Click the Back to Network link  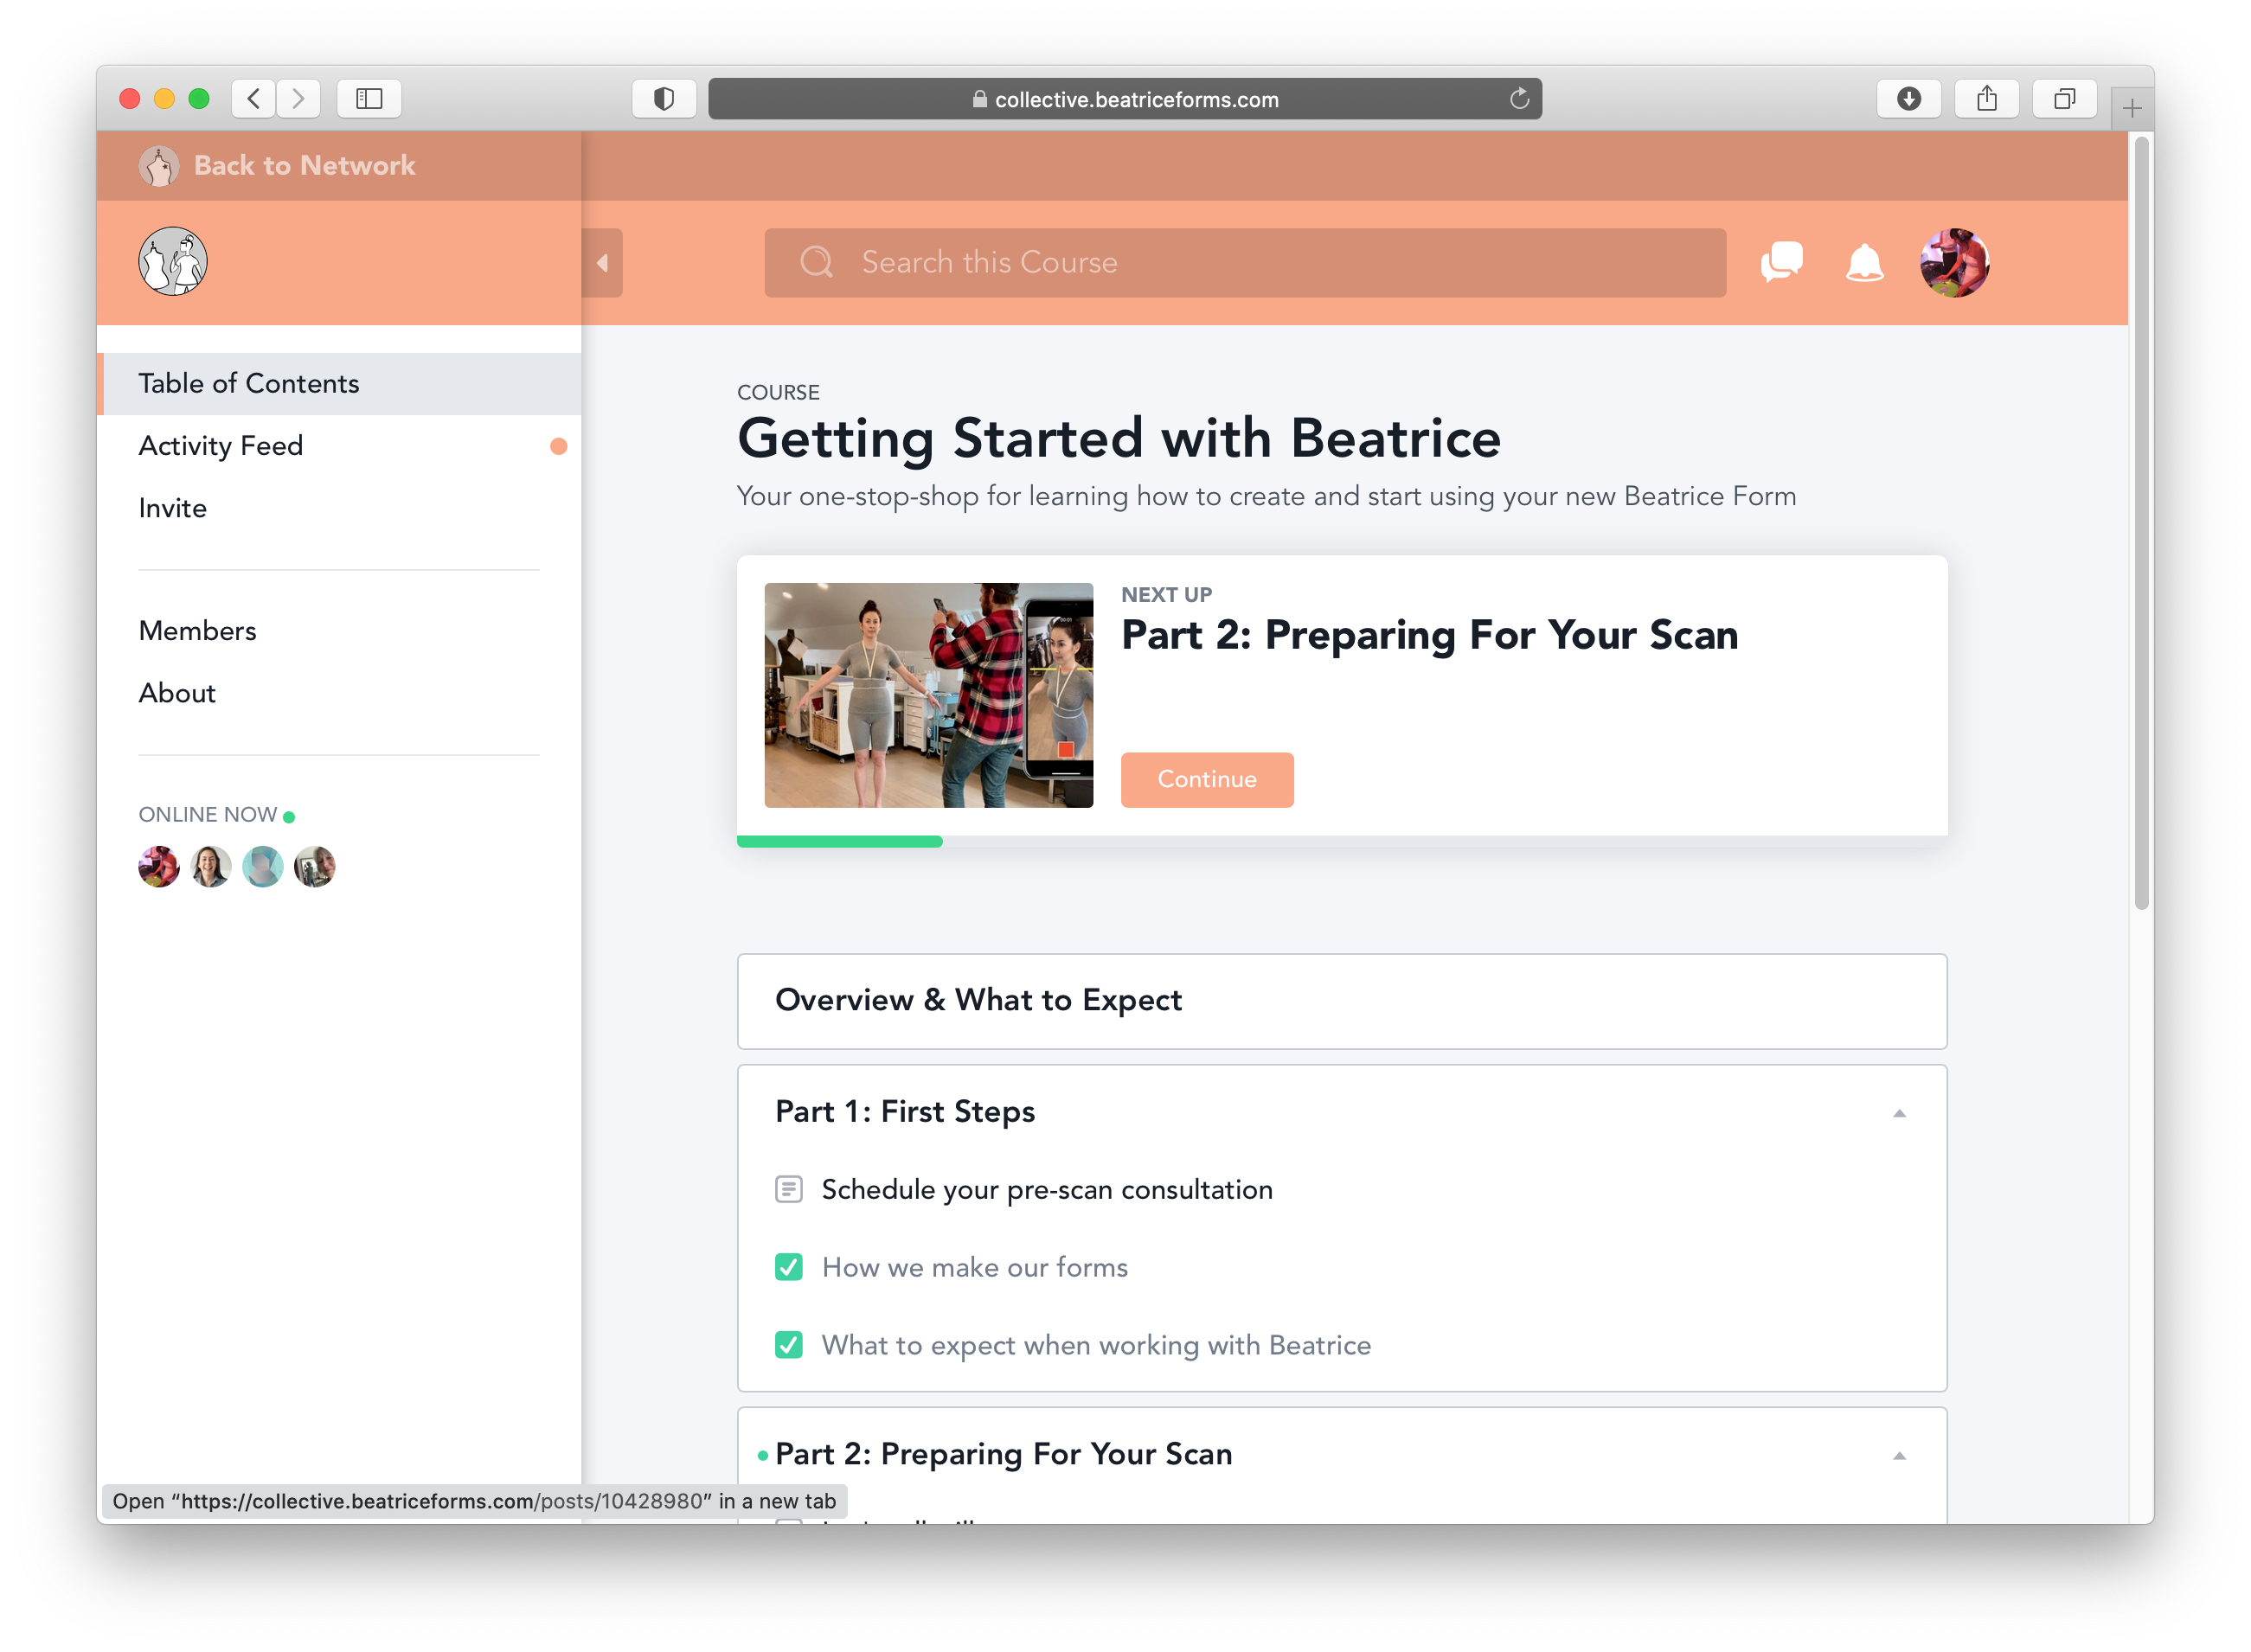[304, 165]
